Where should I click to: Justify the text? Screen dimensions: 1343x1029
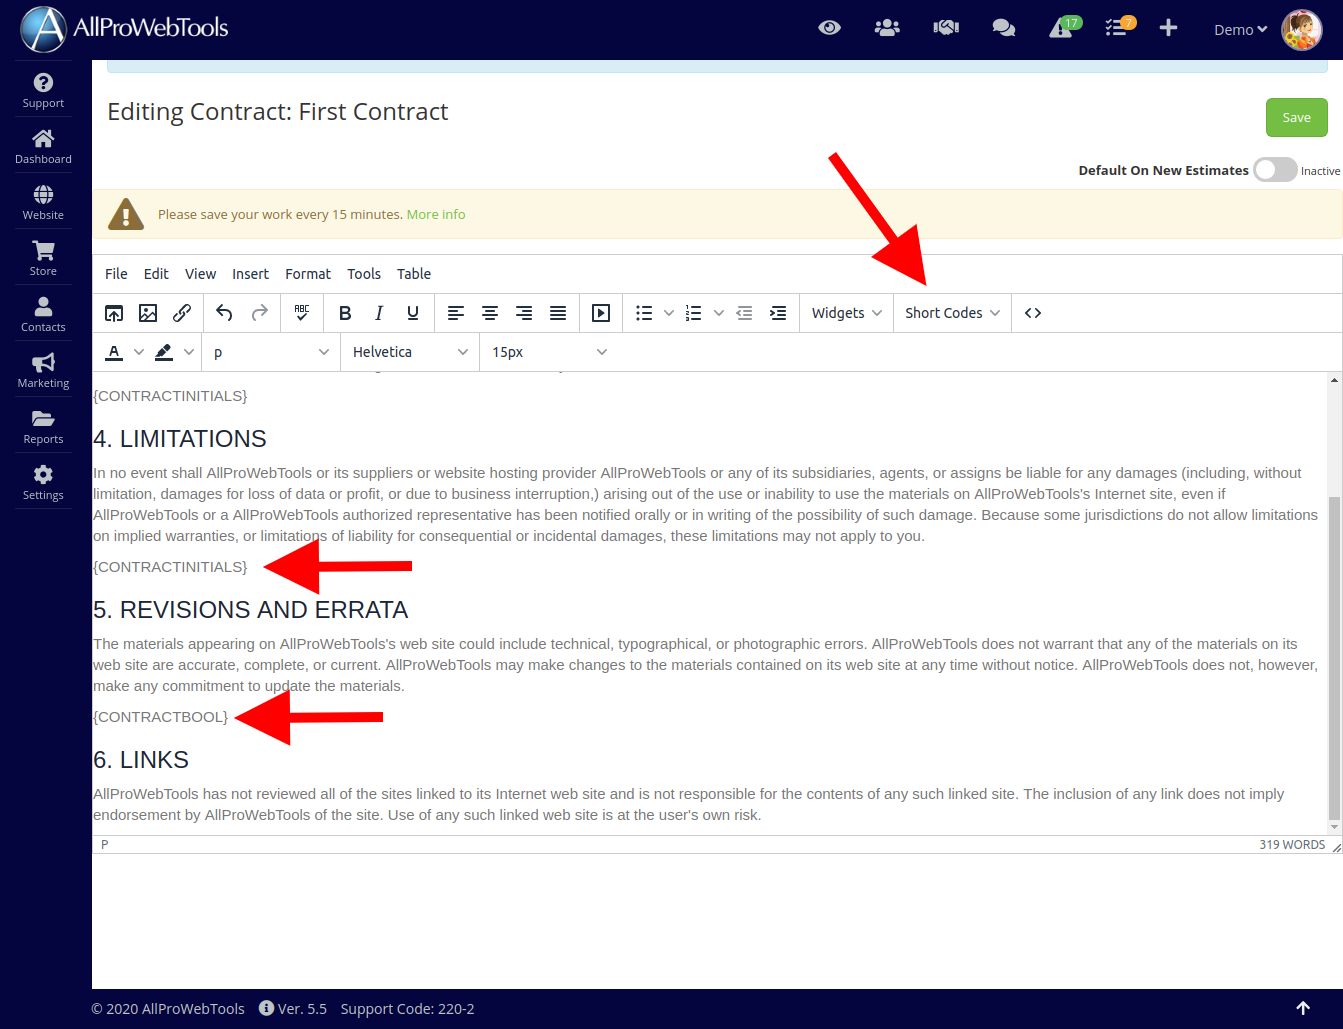(x=558, y=313)
